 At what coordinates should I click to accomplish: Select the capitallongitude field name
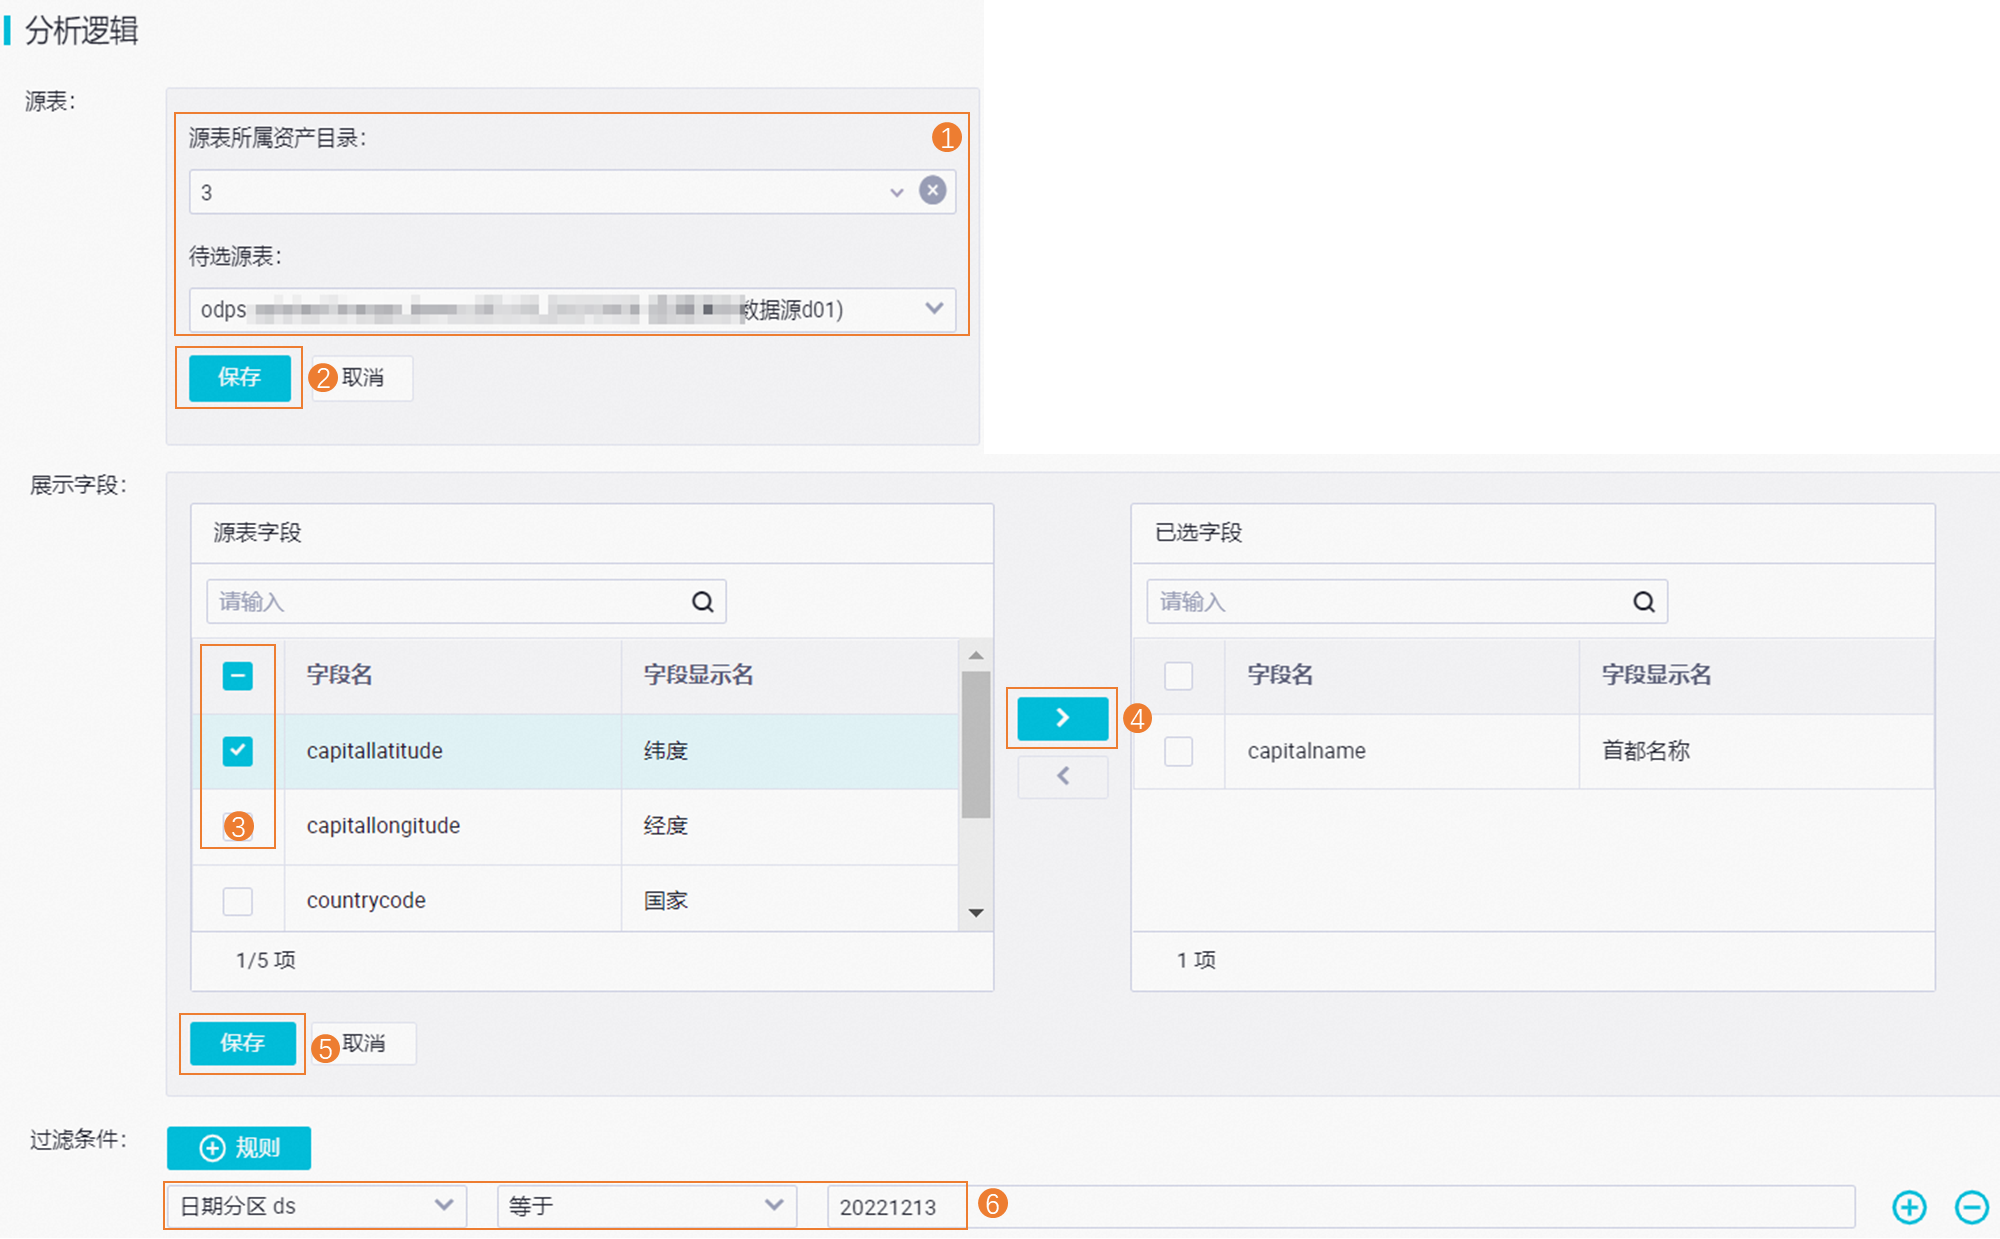coord(383,826)
